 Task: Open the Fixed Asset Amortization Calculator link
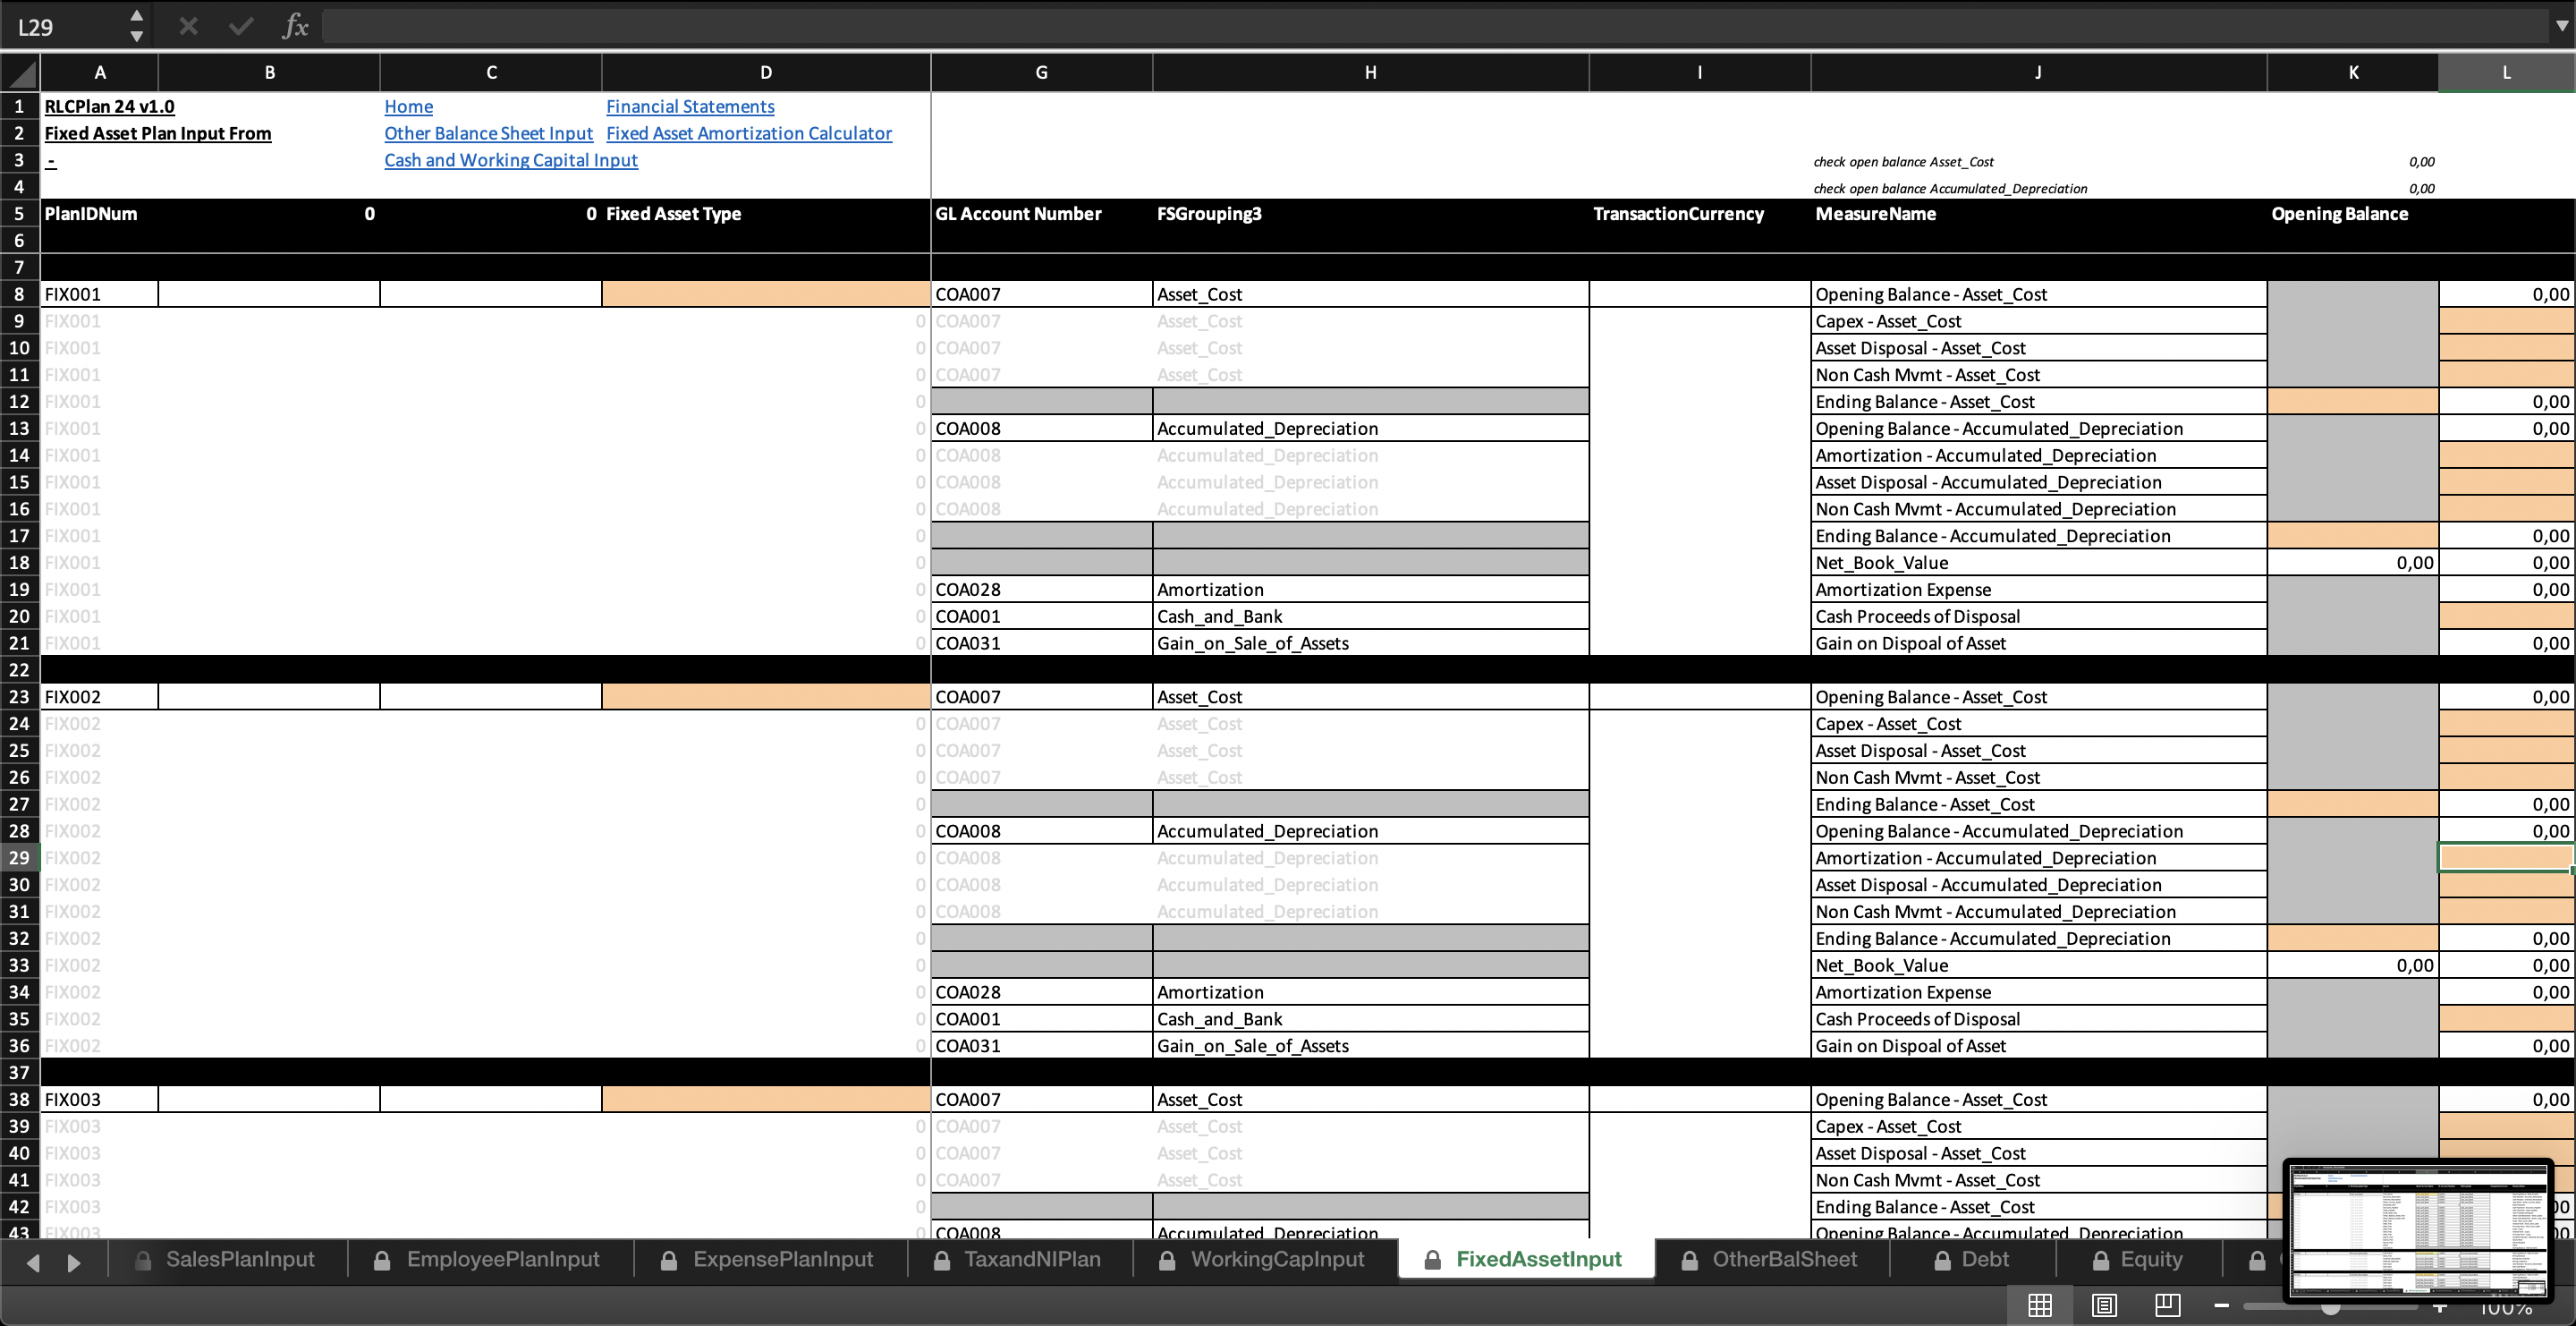tap(749, 133)
